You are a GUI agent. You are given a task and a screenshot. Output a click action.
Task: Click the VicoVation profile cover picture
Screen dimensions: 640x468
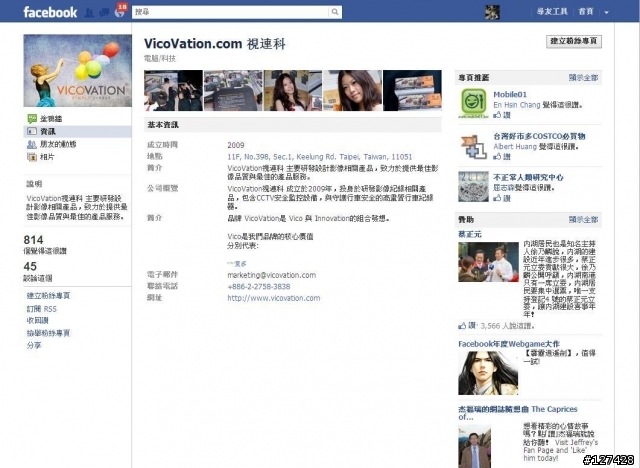tap(78, 71)
